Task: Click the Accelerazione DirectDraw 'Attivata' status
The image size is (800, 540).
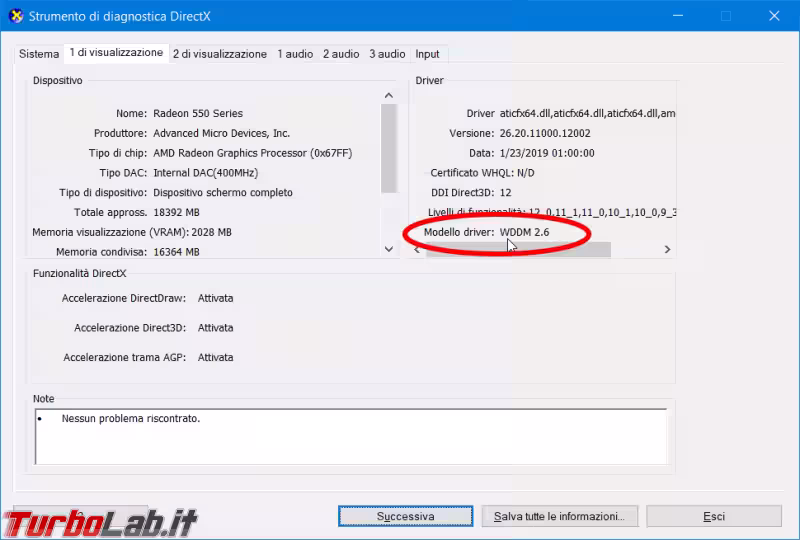Action: coord(215,298)
